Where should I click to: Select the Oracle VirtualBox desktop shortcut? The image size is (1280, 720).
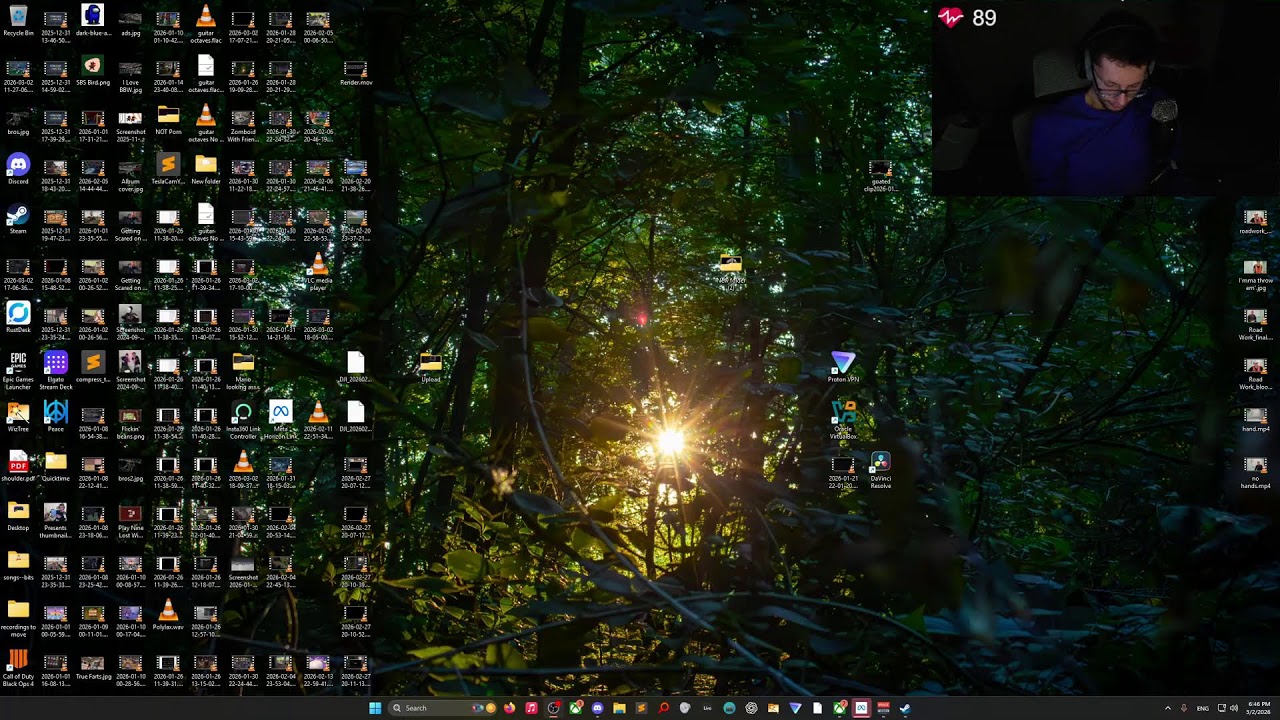pos(843,418)
